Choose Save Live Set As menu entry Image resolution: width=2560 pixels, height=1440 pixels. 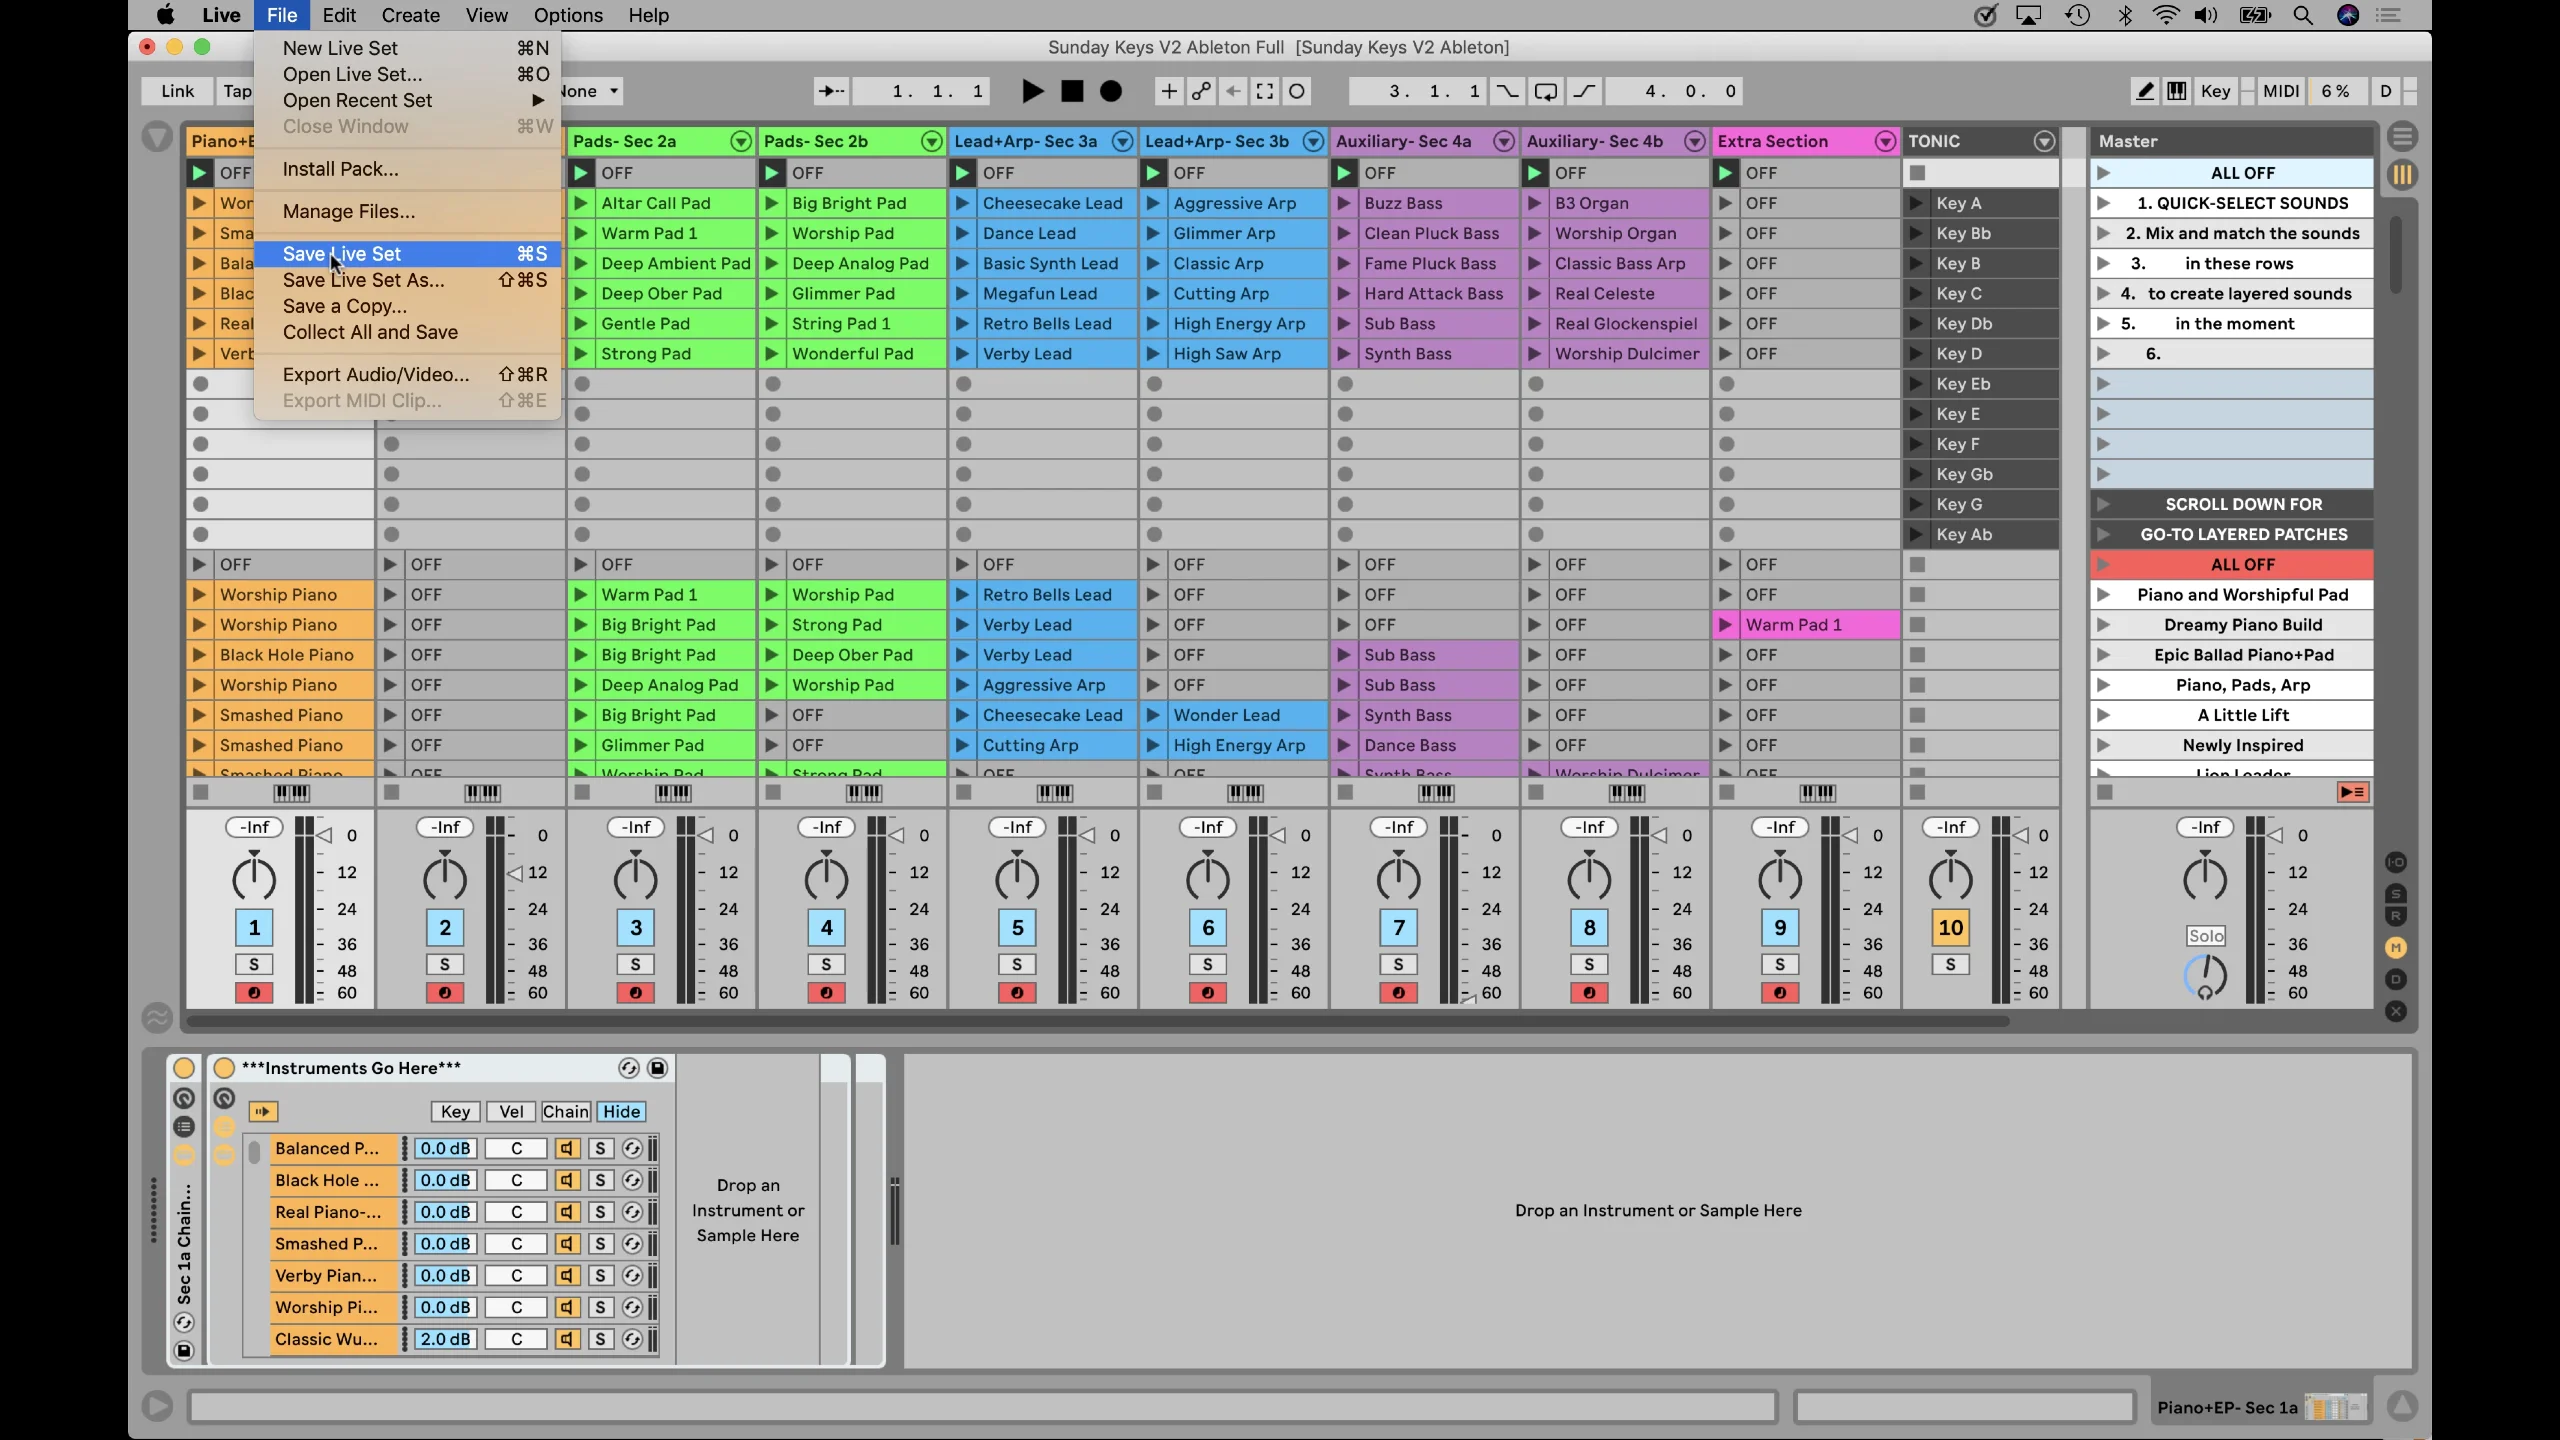[x=363, y=280]
